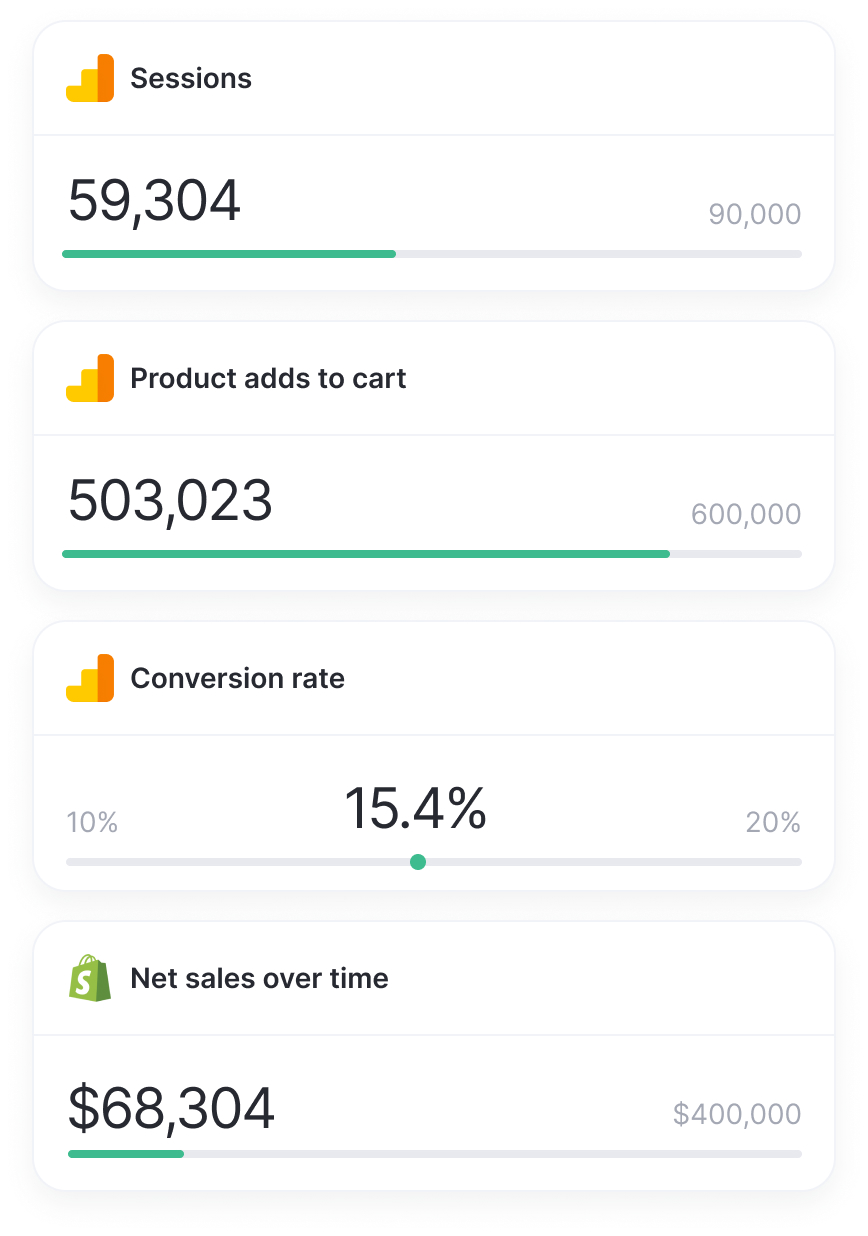The height and width of the screenshot is (1236, 868).
Task: Click the 10% minimum label
Action: tap(92, 823)
